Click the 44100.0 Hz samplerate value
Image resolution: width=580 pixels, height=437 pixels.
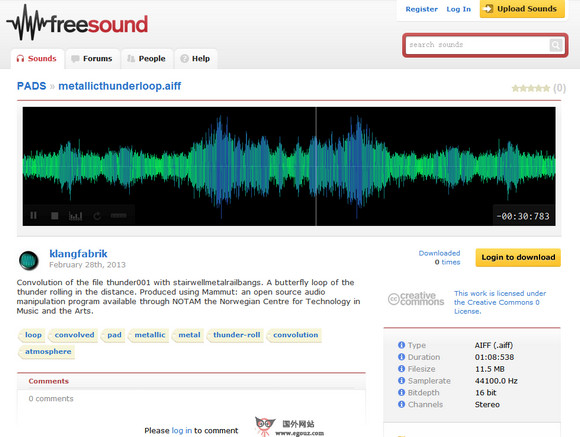496,381
